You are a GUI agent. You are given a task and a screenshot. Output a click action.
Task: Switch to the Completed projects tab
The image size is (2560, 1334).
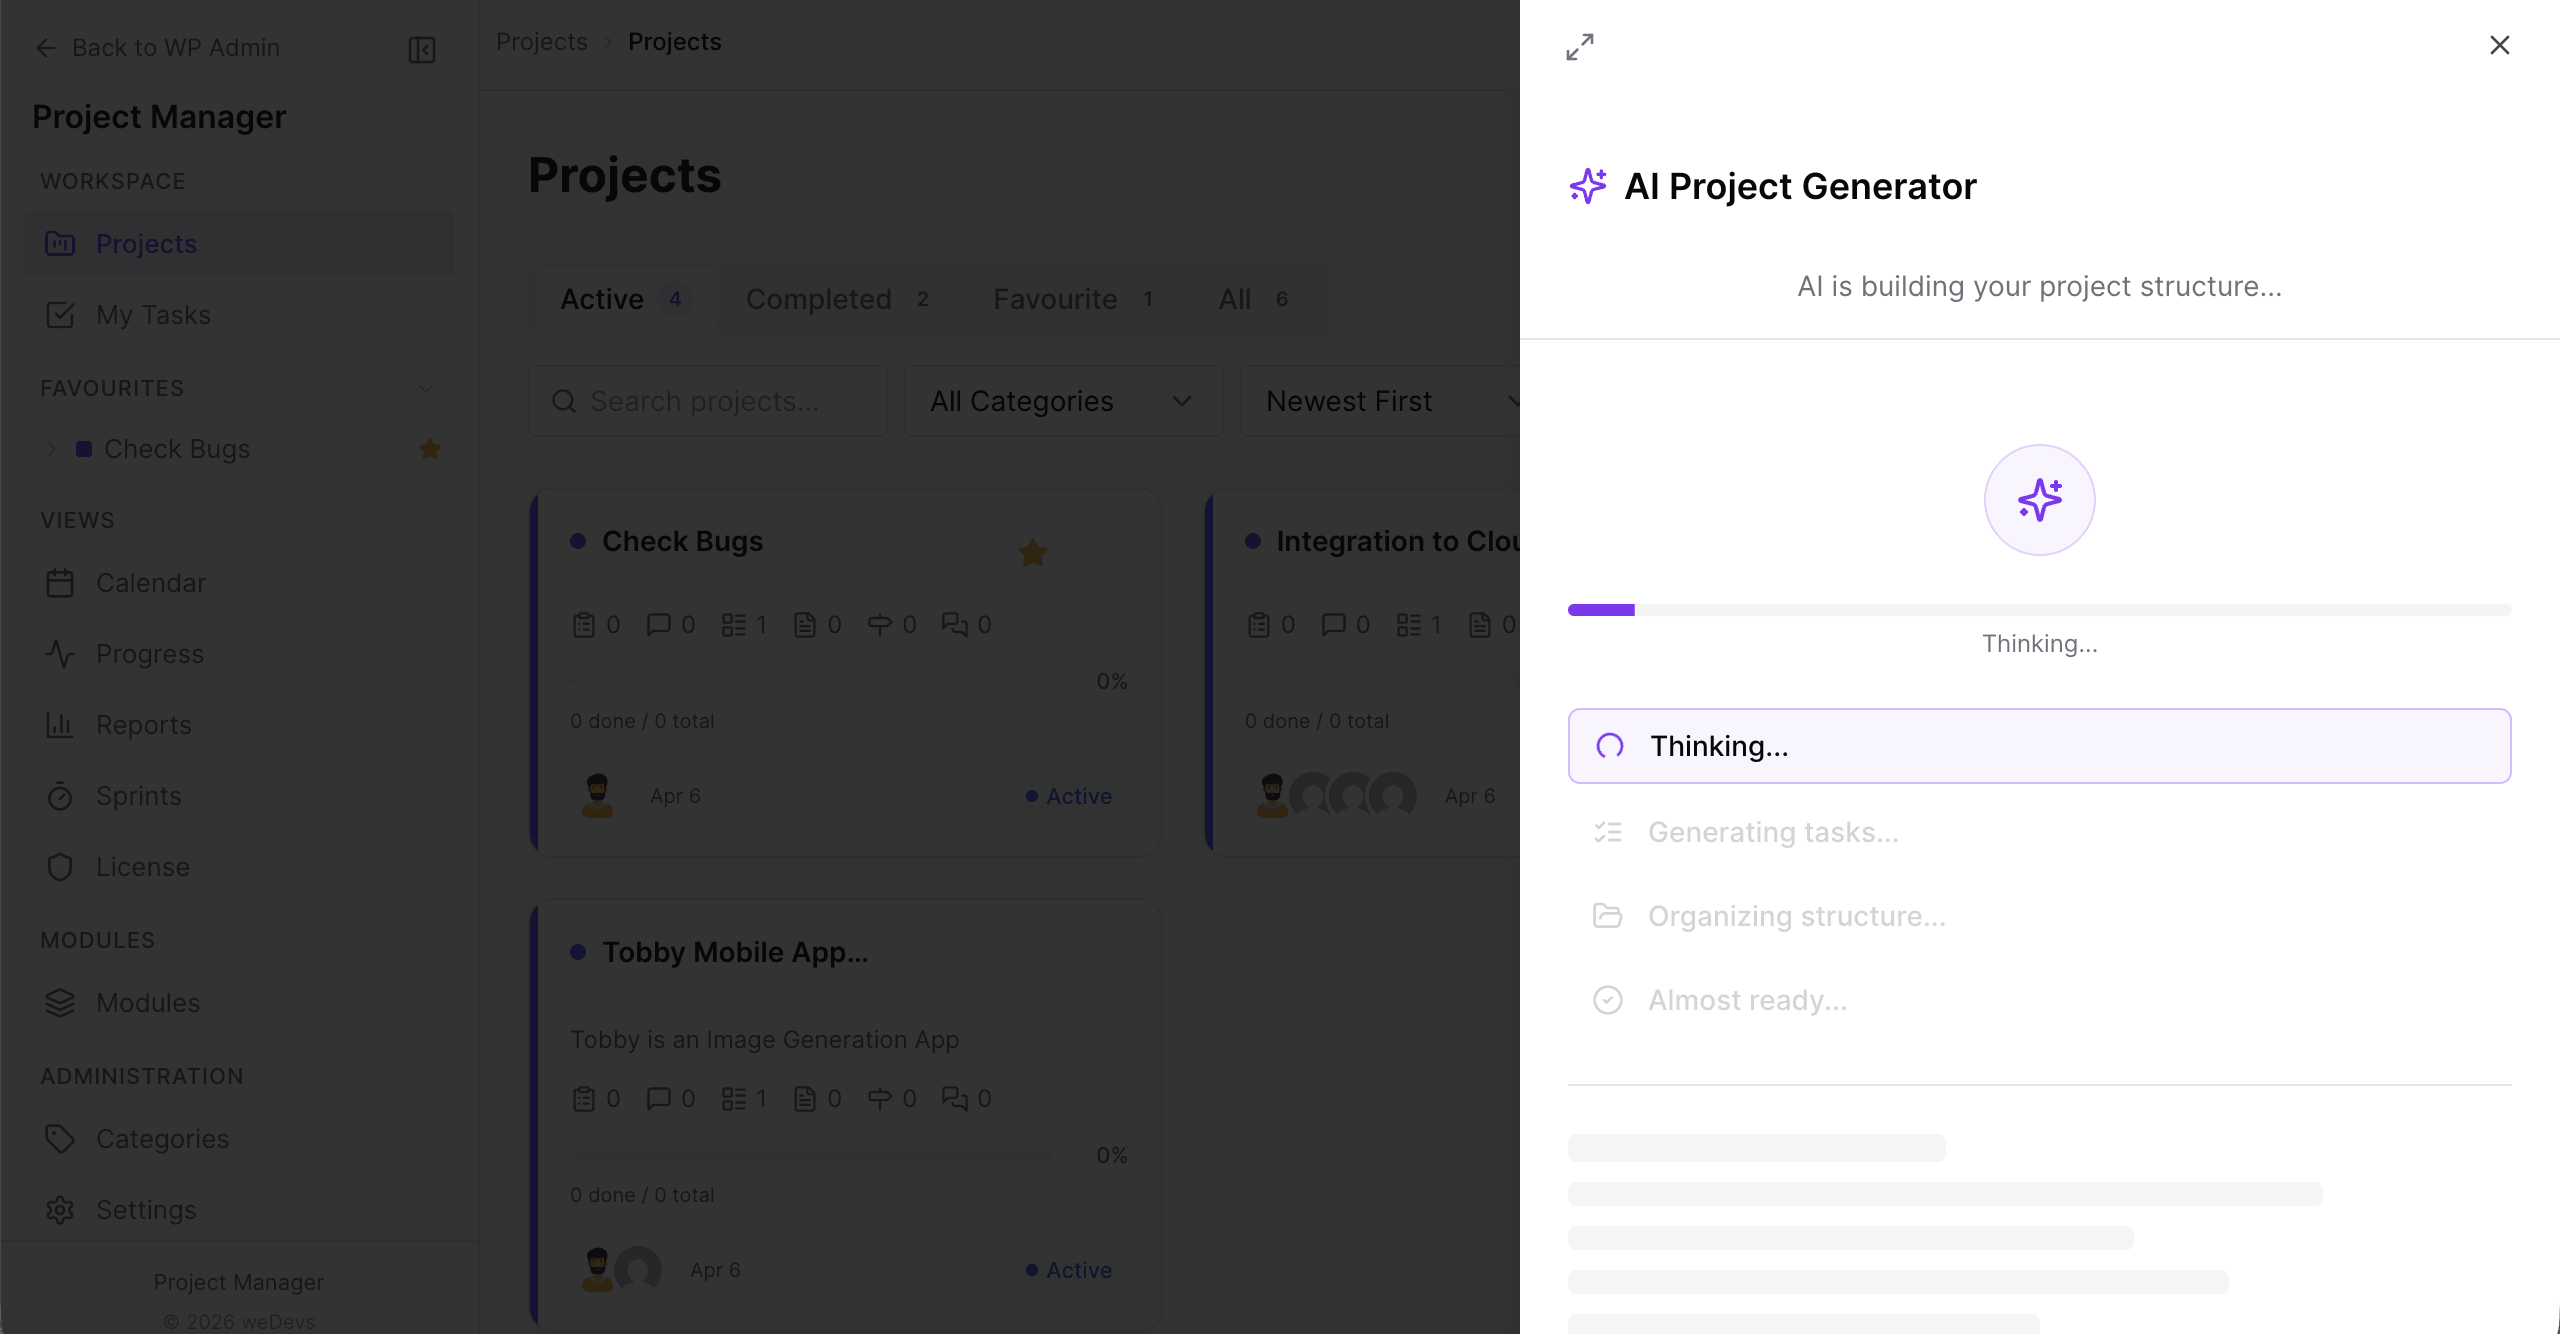coord(820,298)
